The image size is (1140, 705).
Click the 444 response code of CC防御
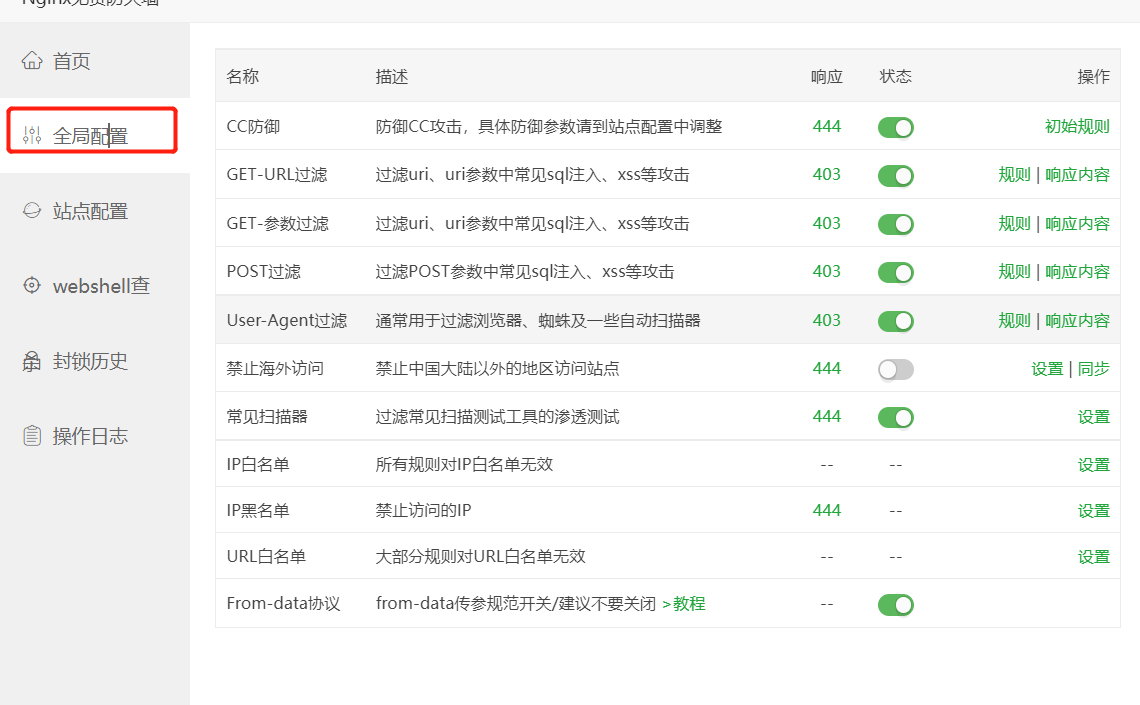827,126
